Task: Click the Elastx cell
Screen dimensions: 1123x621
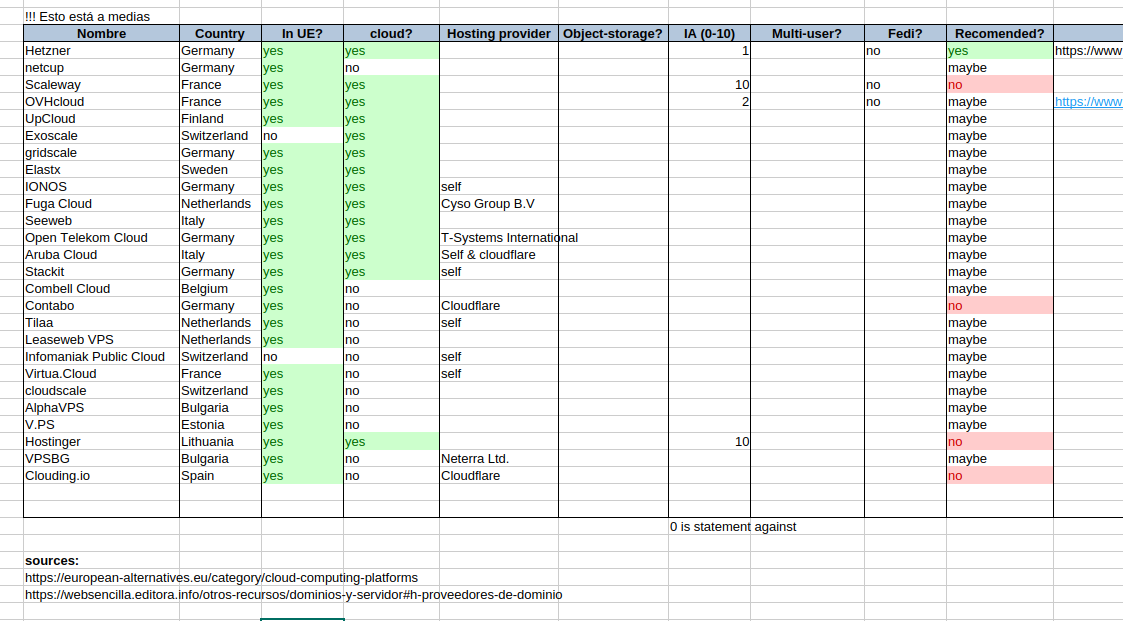Action: [x=101, y=170]
